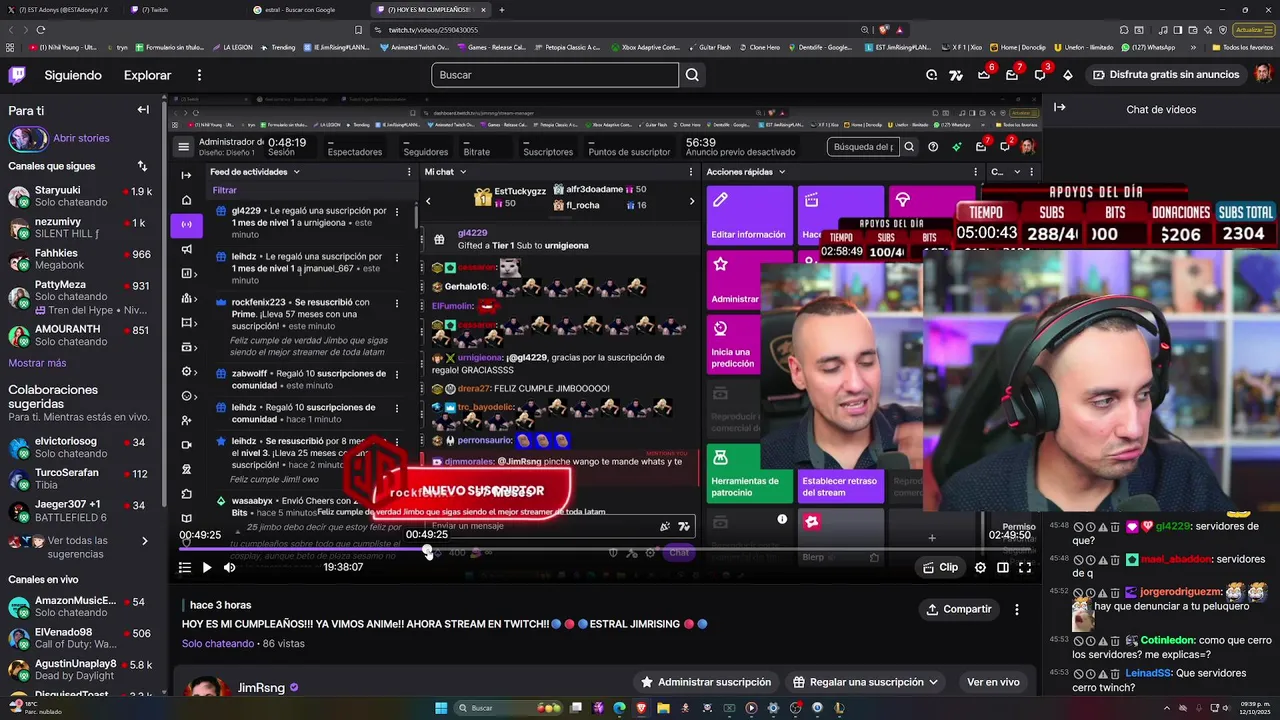Open the LA LEGION bookmark
The width and height of the screenshot is (1280, 720).
coord(232,47)
